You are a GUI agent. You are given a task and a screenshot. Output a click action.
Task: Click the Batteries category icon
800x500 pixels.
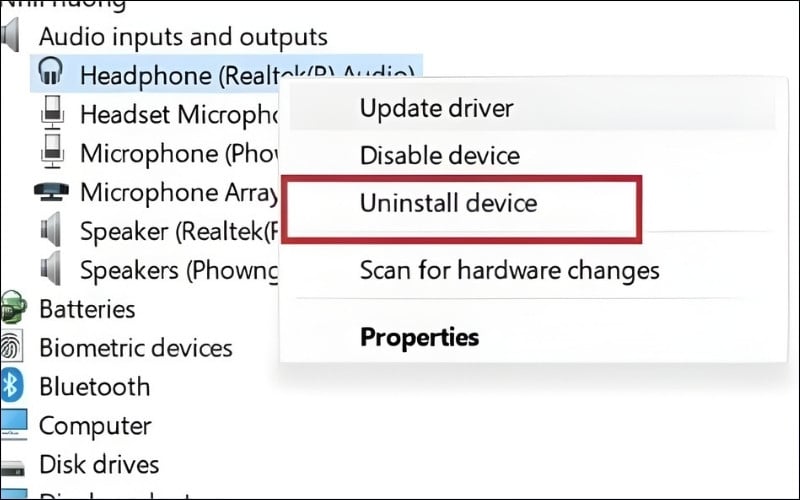(13, 308)
